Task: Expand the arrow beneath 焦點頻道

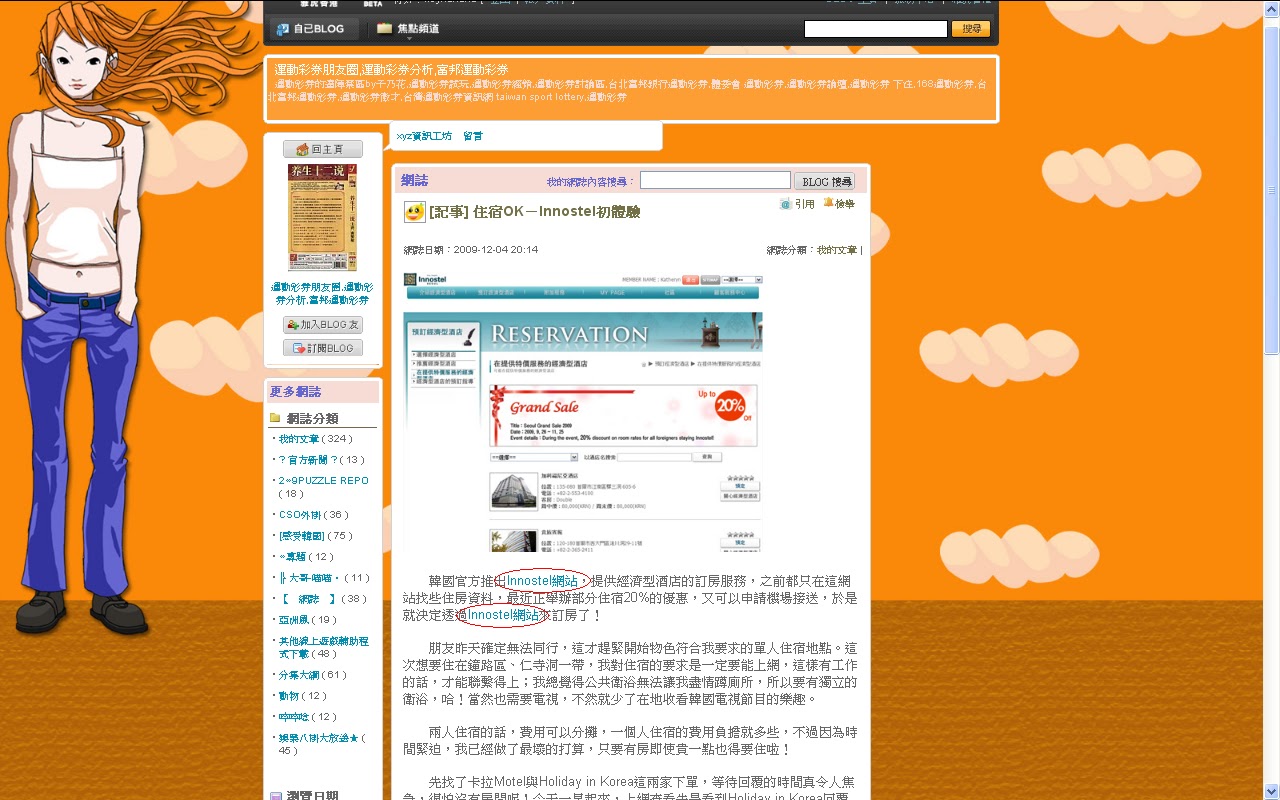Action: click(411, 38)
